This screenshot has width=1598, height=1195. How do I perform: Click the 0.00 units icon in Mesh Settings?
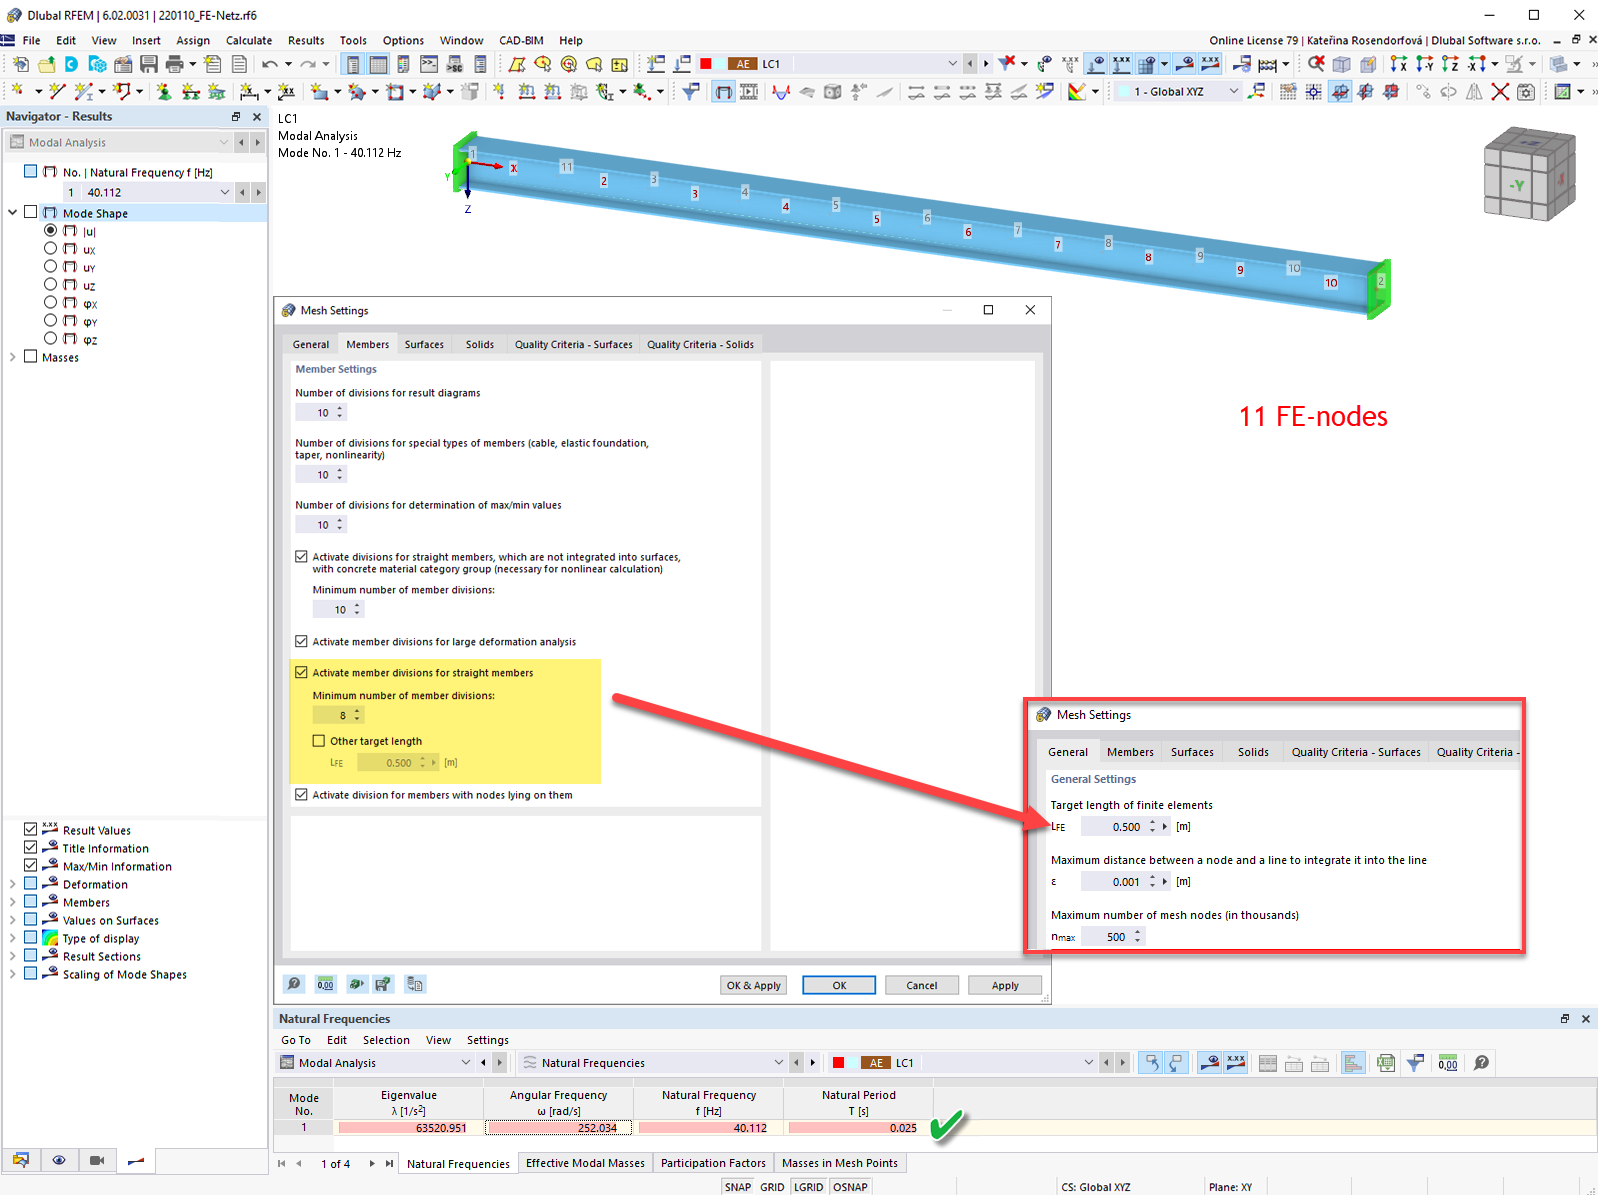tap(325, 984)
